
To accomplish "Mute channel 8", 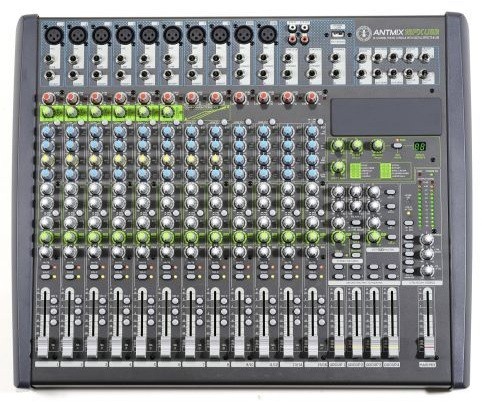I will [215, 267].
